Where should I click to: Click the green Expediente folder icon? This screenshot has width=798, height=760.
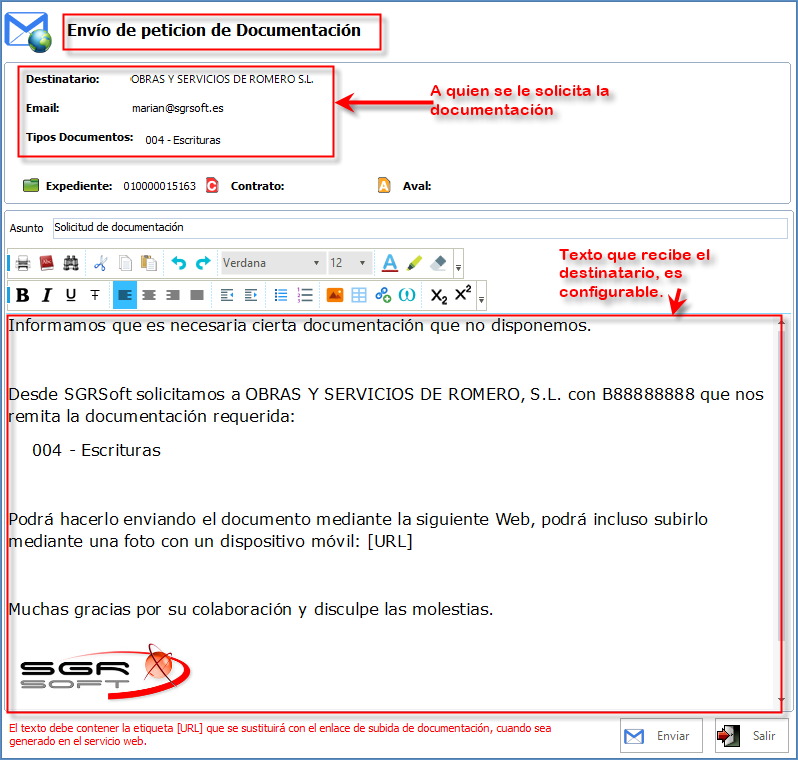31,185
